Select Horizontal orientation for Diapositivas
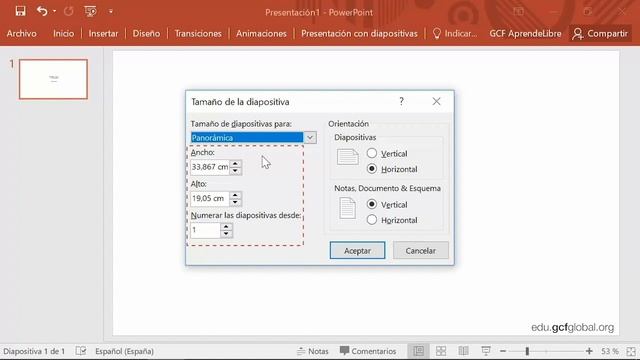 (x=371, y=169)
